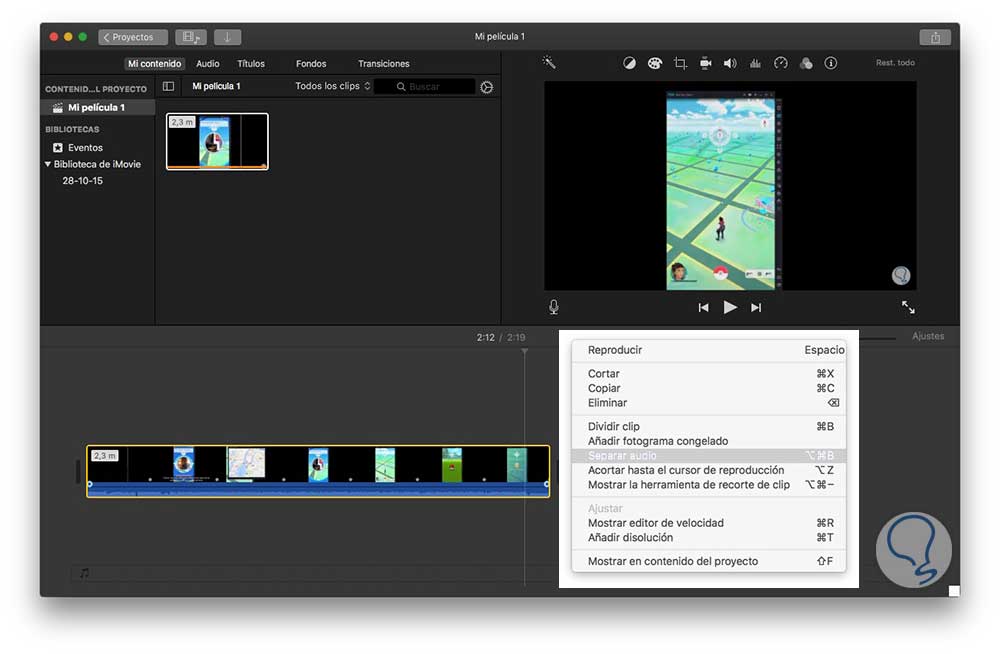Select the 2,3 m clip thumbnail in browser
The image size is (1000, 654).
coord(217,141)
